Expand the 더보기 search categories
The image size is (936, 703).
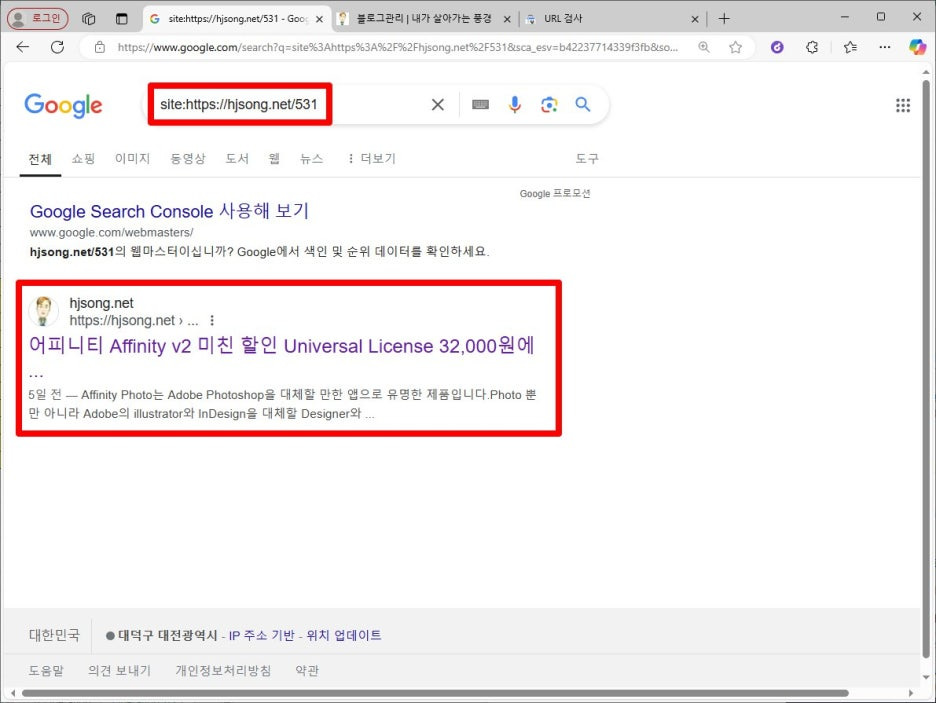(x=371, y=159)
